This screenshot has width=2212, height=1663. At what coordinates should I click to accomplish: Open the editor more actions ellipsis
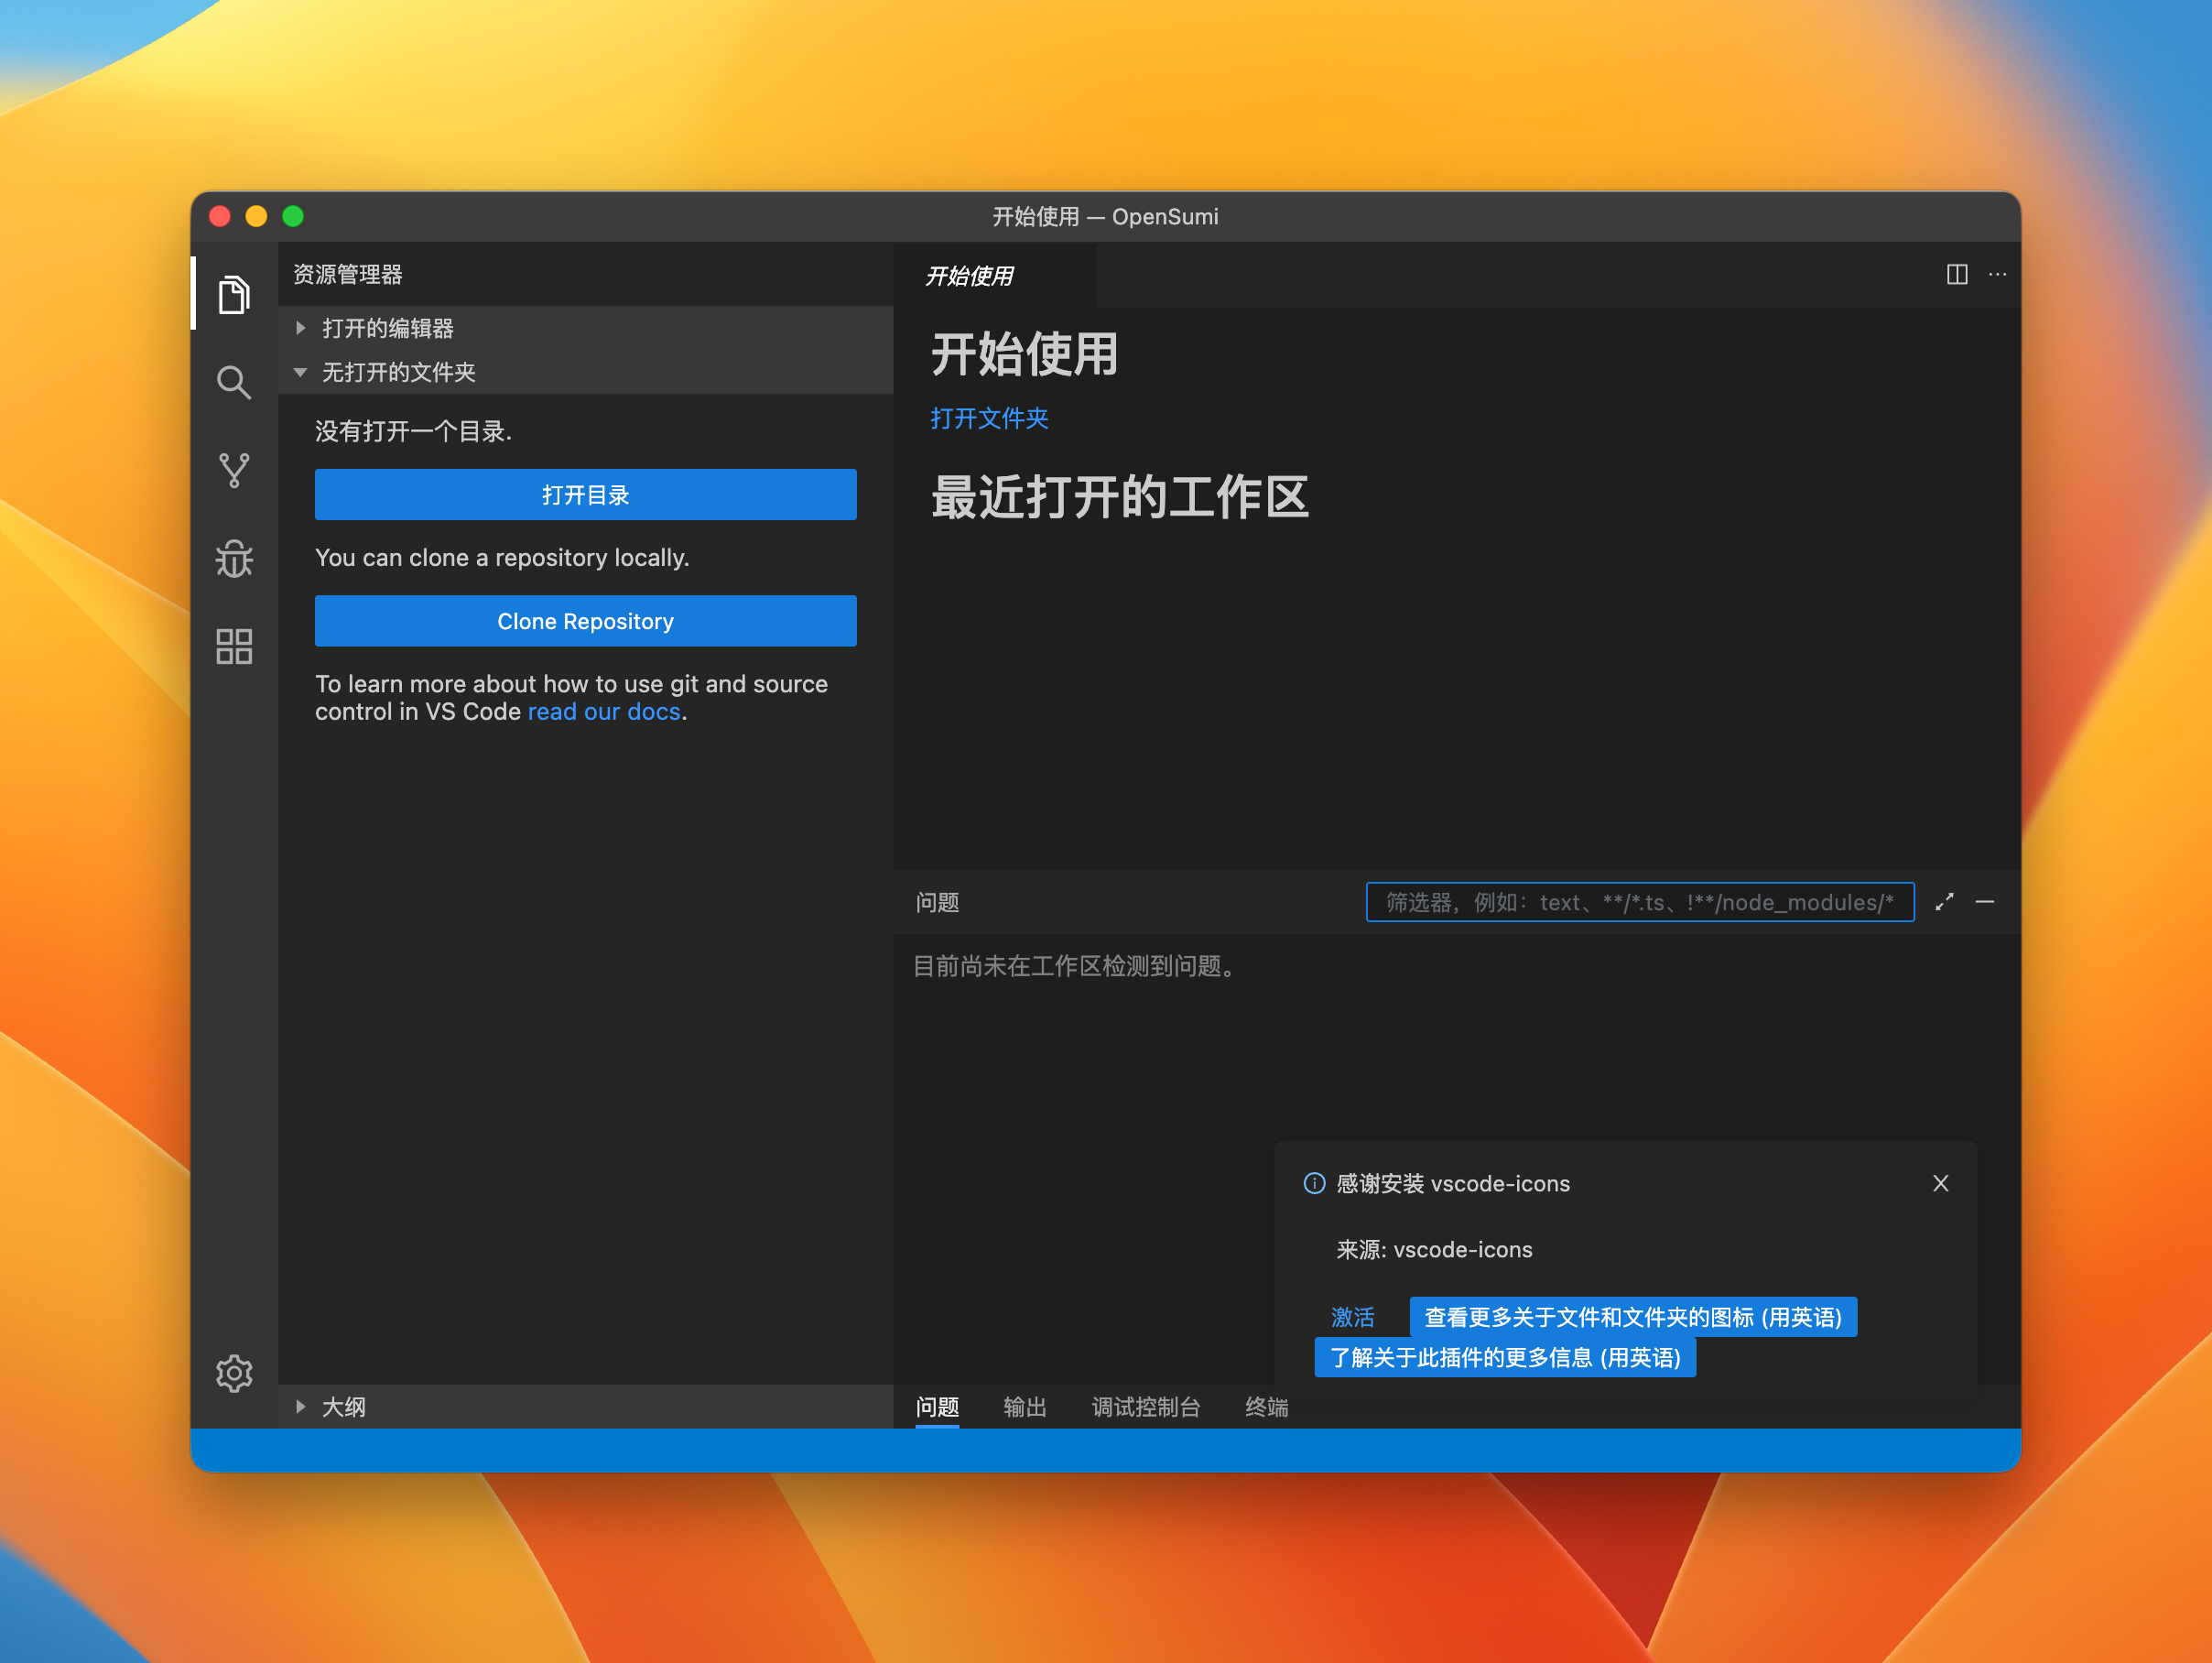click(x=1997, y=274)
